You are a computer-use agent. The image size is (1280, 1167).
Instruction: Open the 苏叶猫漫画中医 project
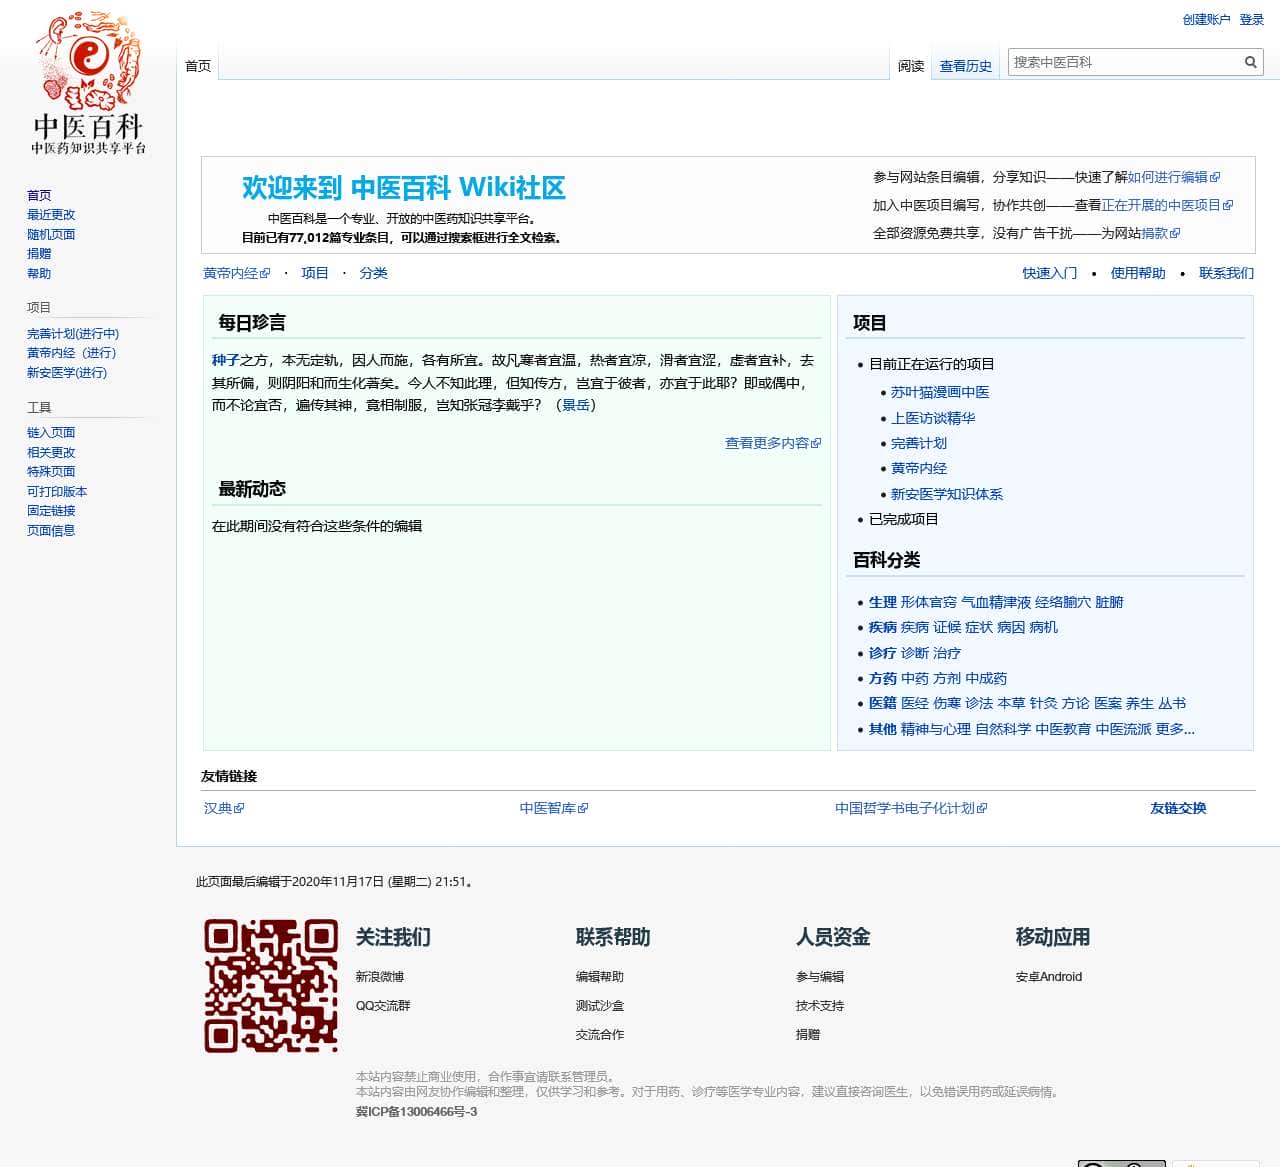coord(940,392)
